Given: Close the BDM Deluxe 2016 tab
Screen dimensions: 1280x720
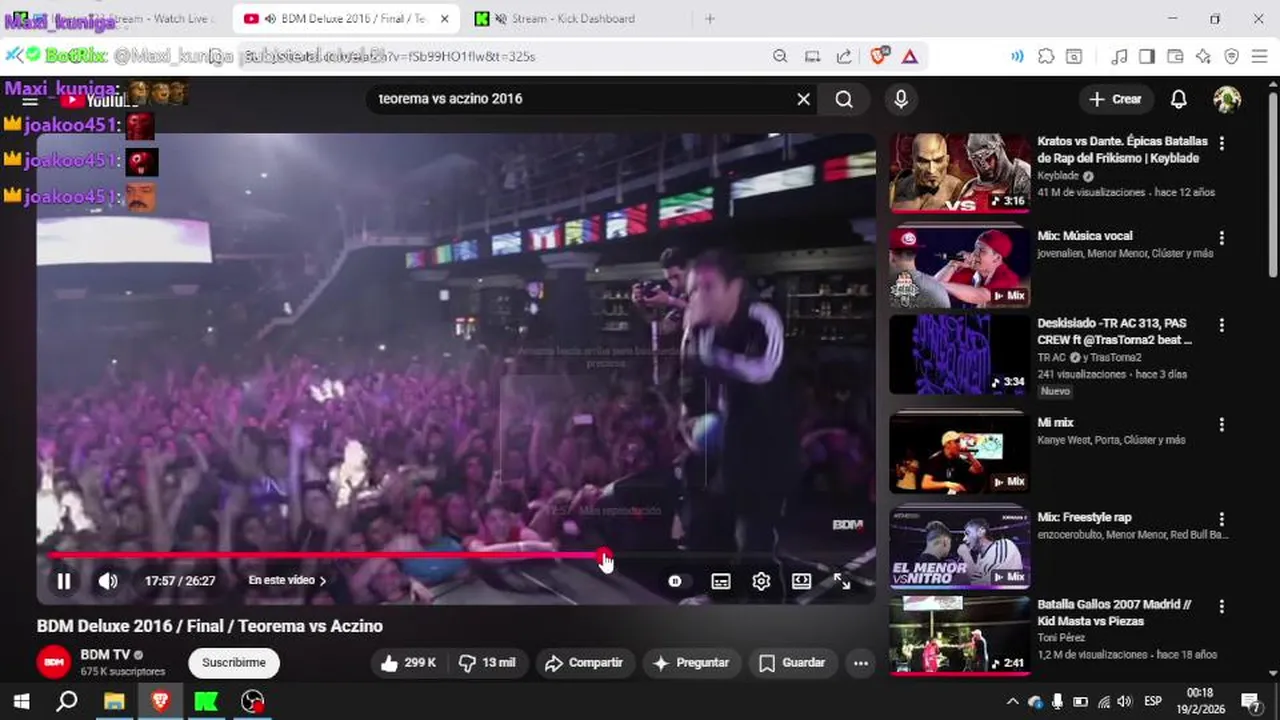Looking at the screenshot, I should (445, 18).
